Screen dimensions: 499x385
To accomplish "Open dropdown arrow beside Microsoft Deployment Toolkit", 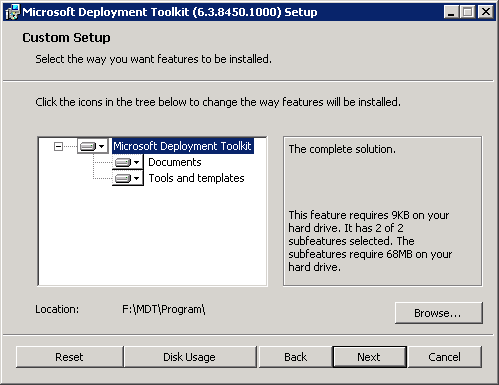I will pos(102,146).
